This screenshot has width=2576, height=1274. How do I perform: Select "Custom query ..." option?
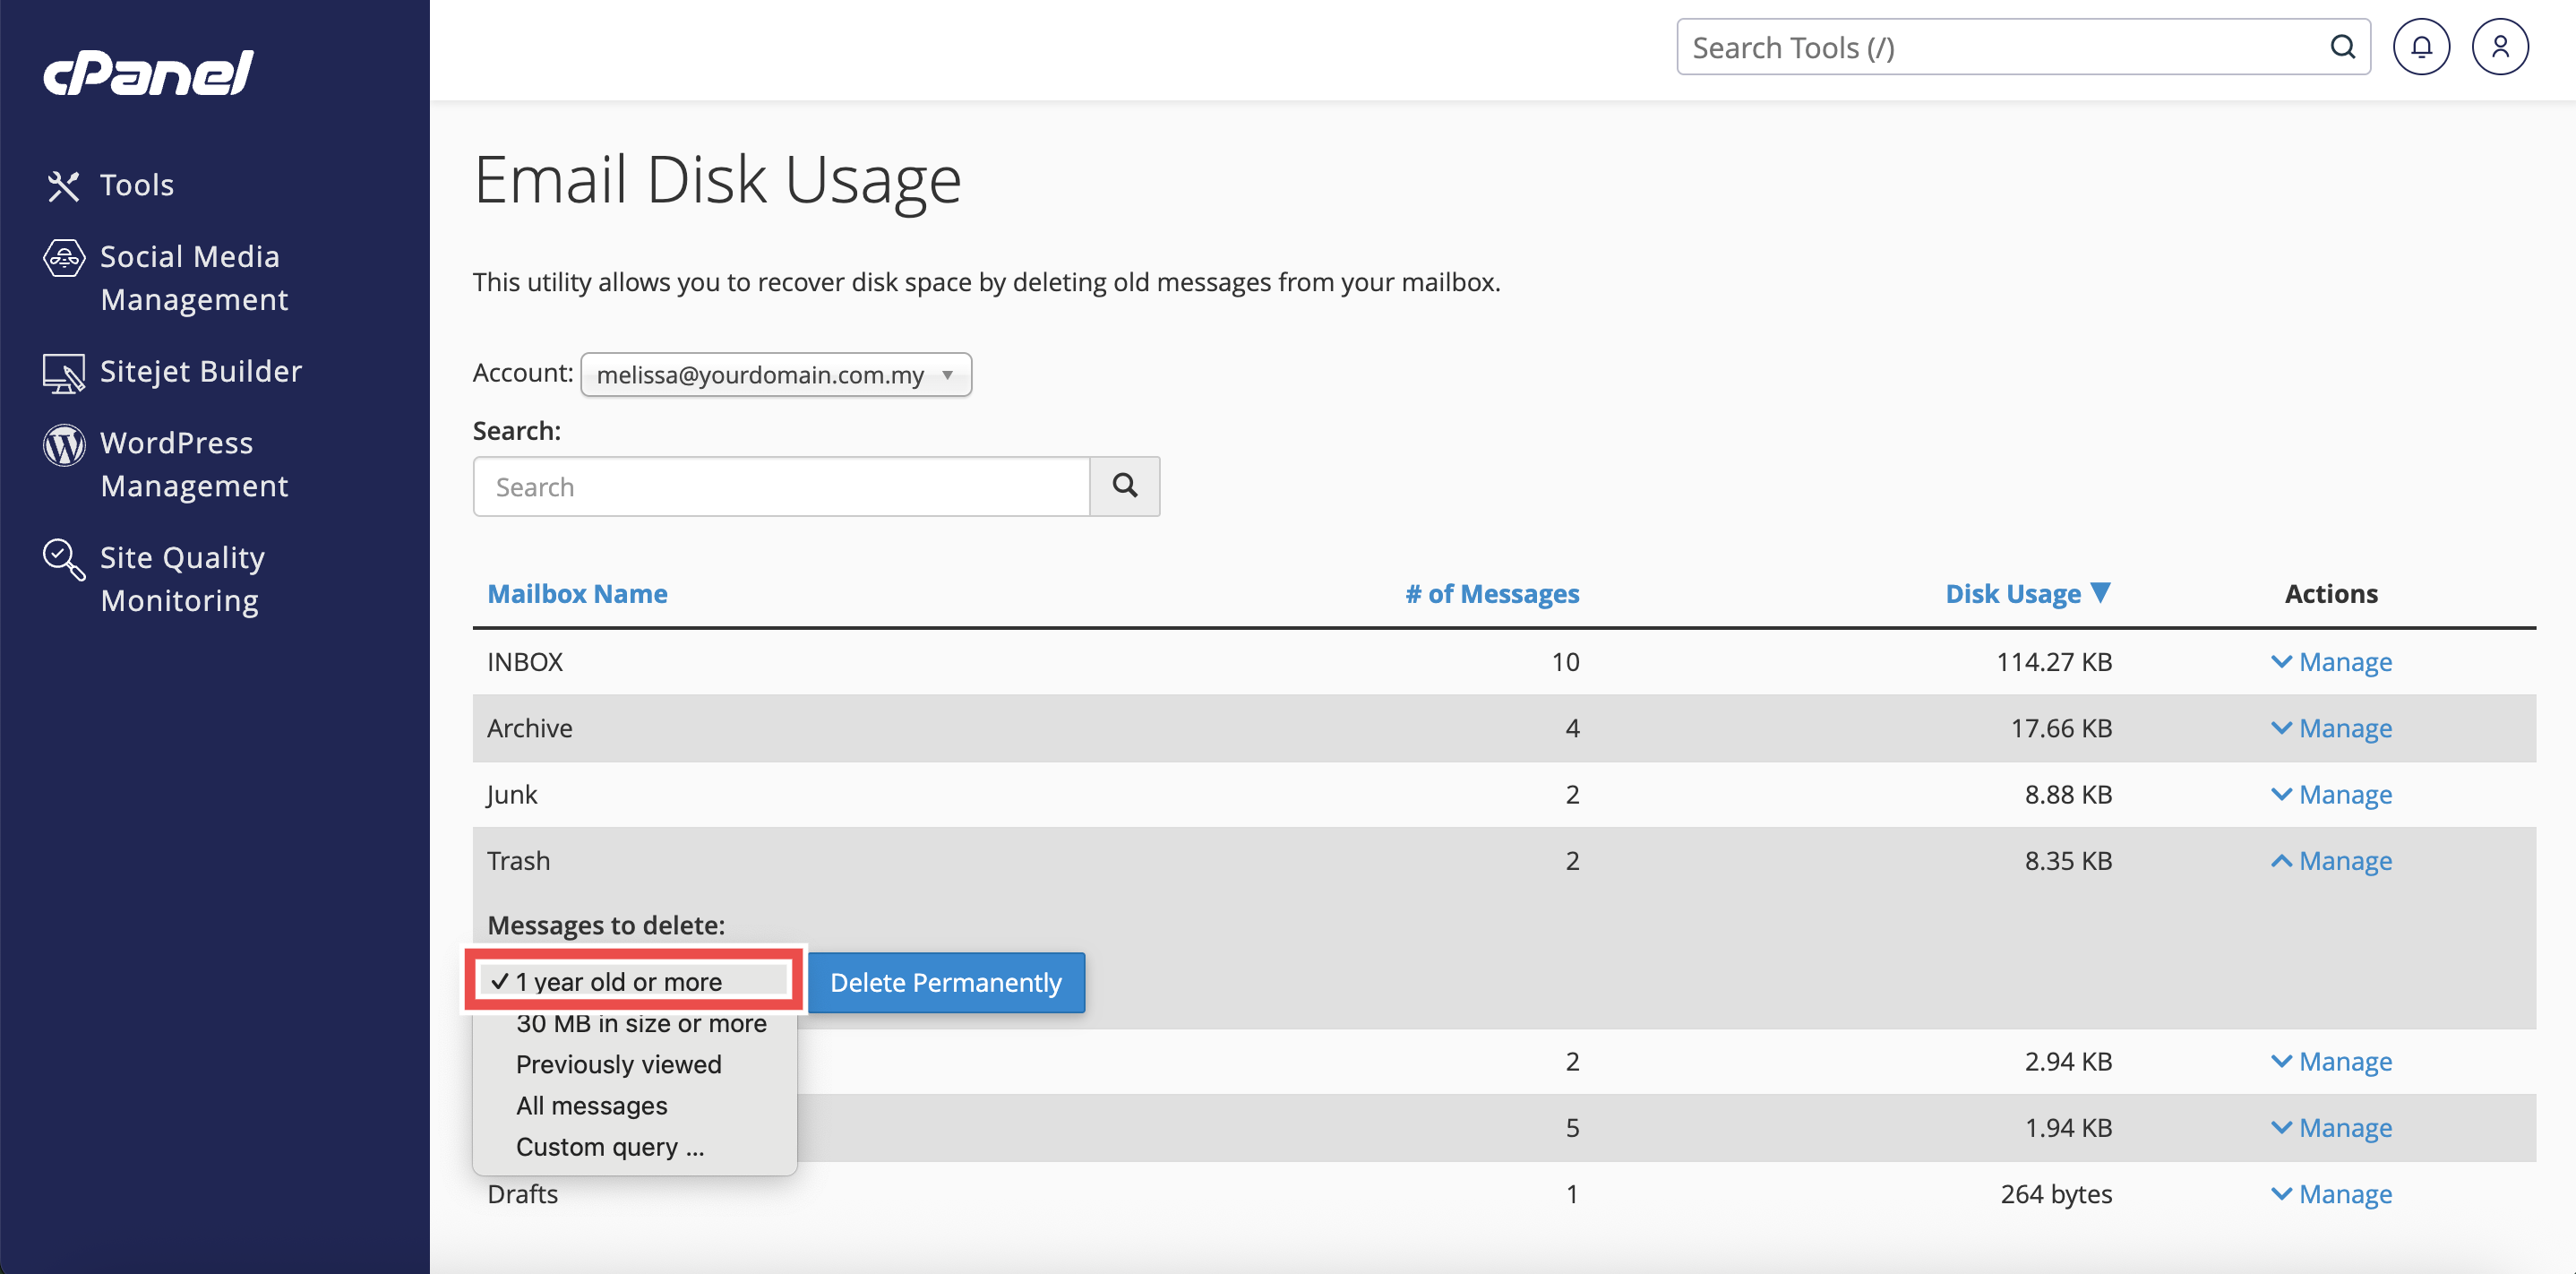[x=610, y=1147]
